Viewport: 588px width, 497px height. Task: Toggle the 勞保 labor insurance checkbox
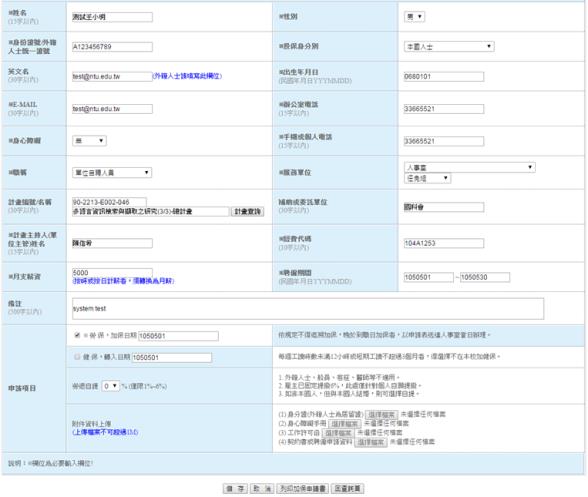pos(77,335)
